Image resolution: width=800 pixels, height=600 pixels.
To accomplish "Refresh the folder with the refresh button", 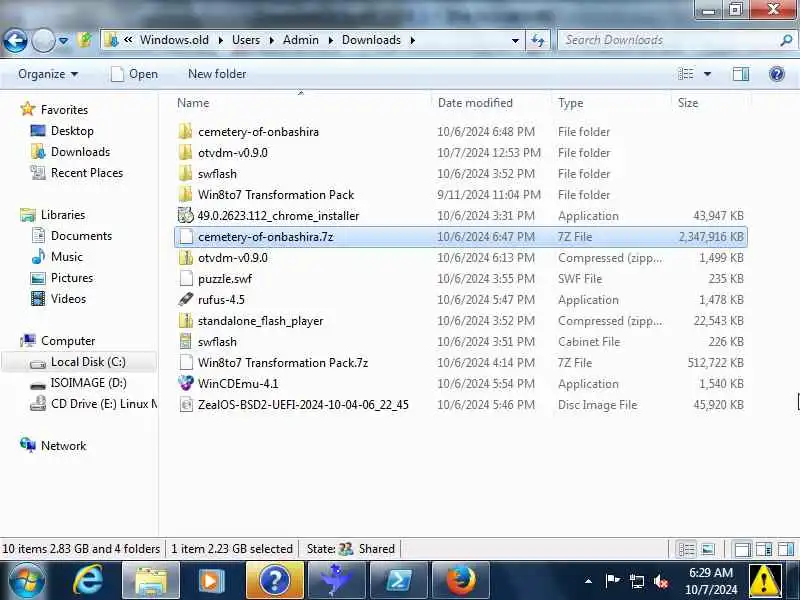I will (x=538, y=40).
